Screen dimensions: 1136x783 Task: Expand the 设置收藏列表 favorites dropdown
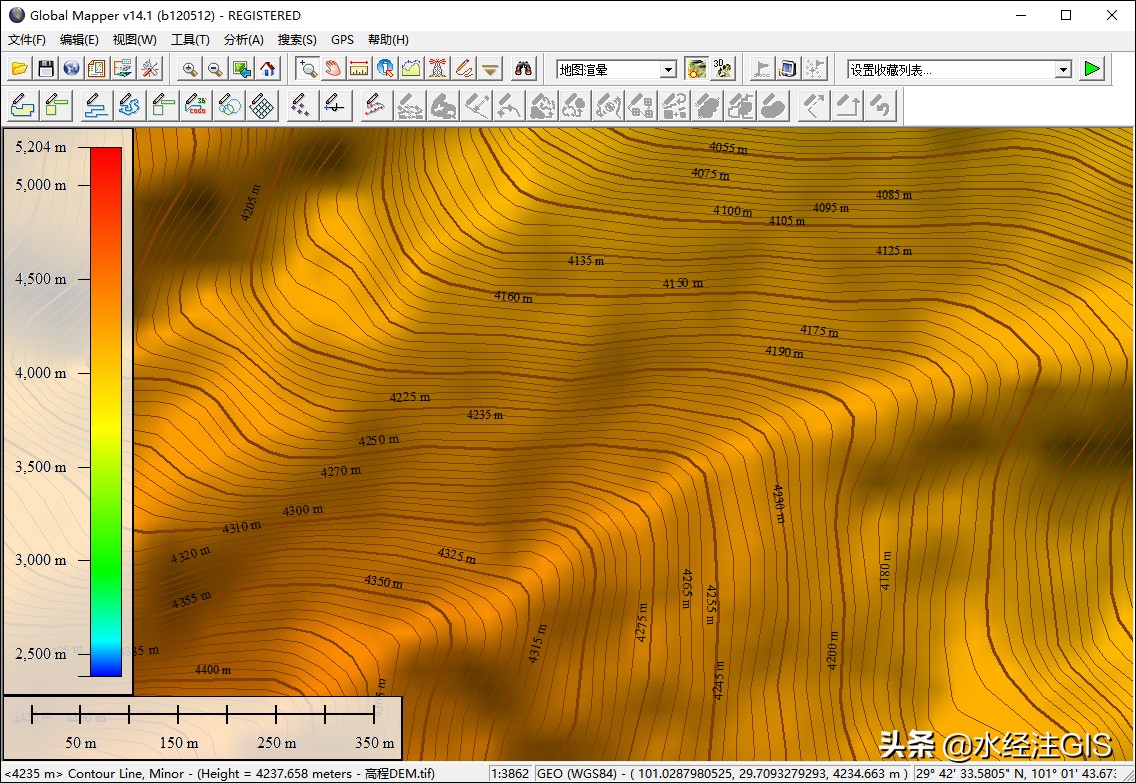point(1063,70)
